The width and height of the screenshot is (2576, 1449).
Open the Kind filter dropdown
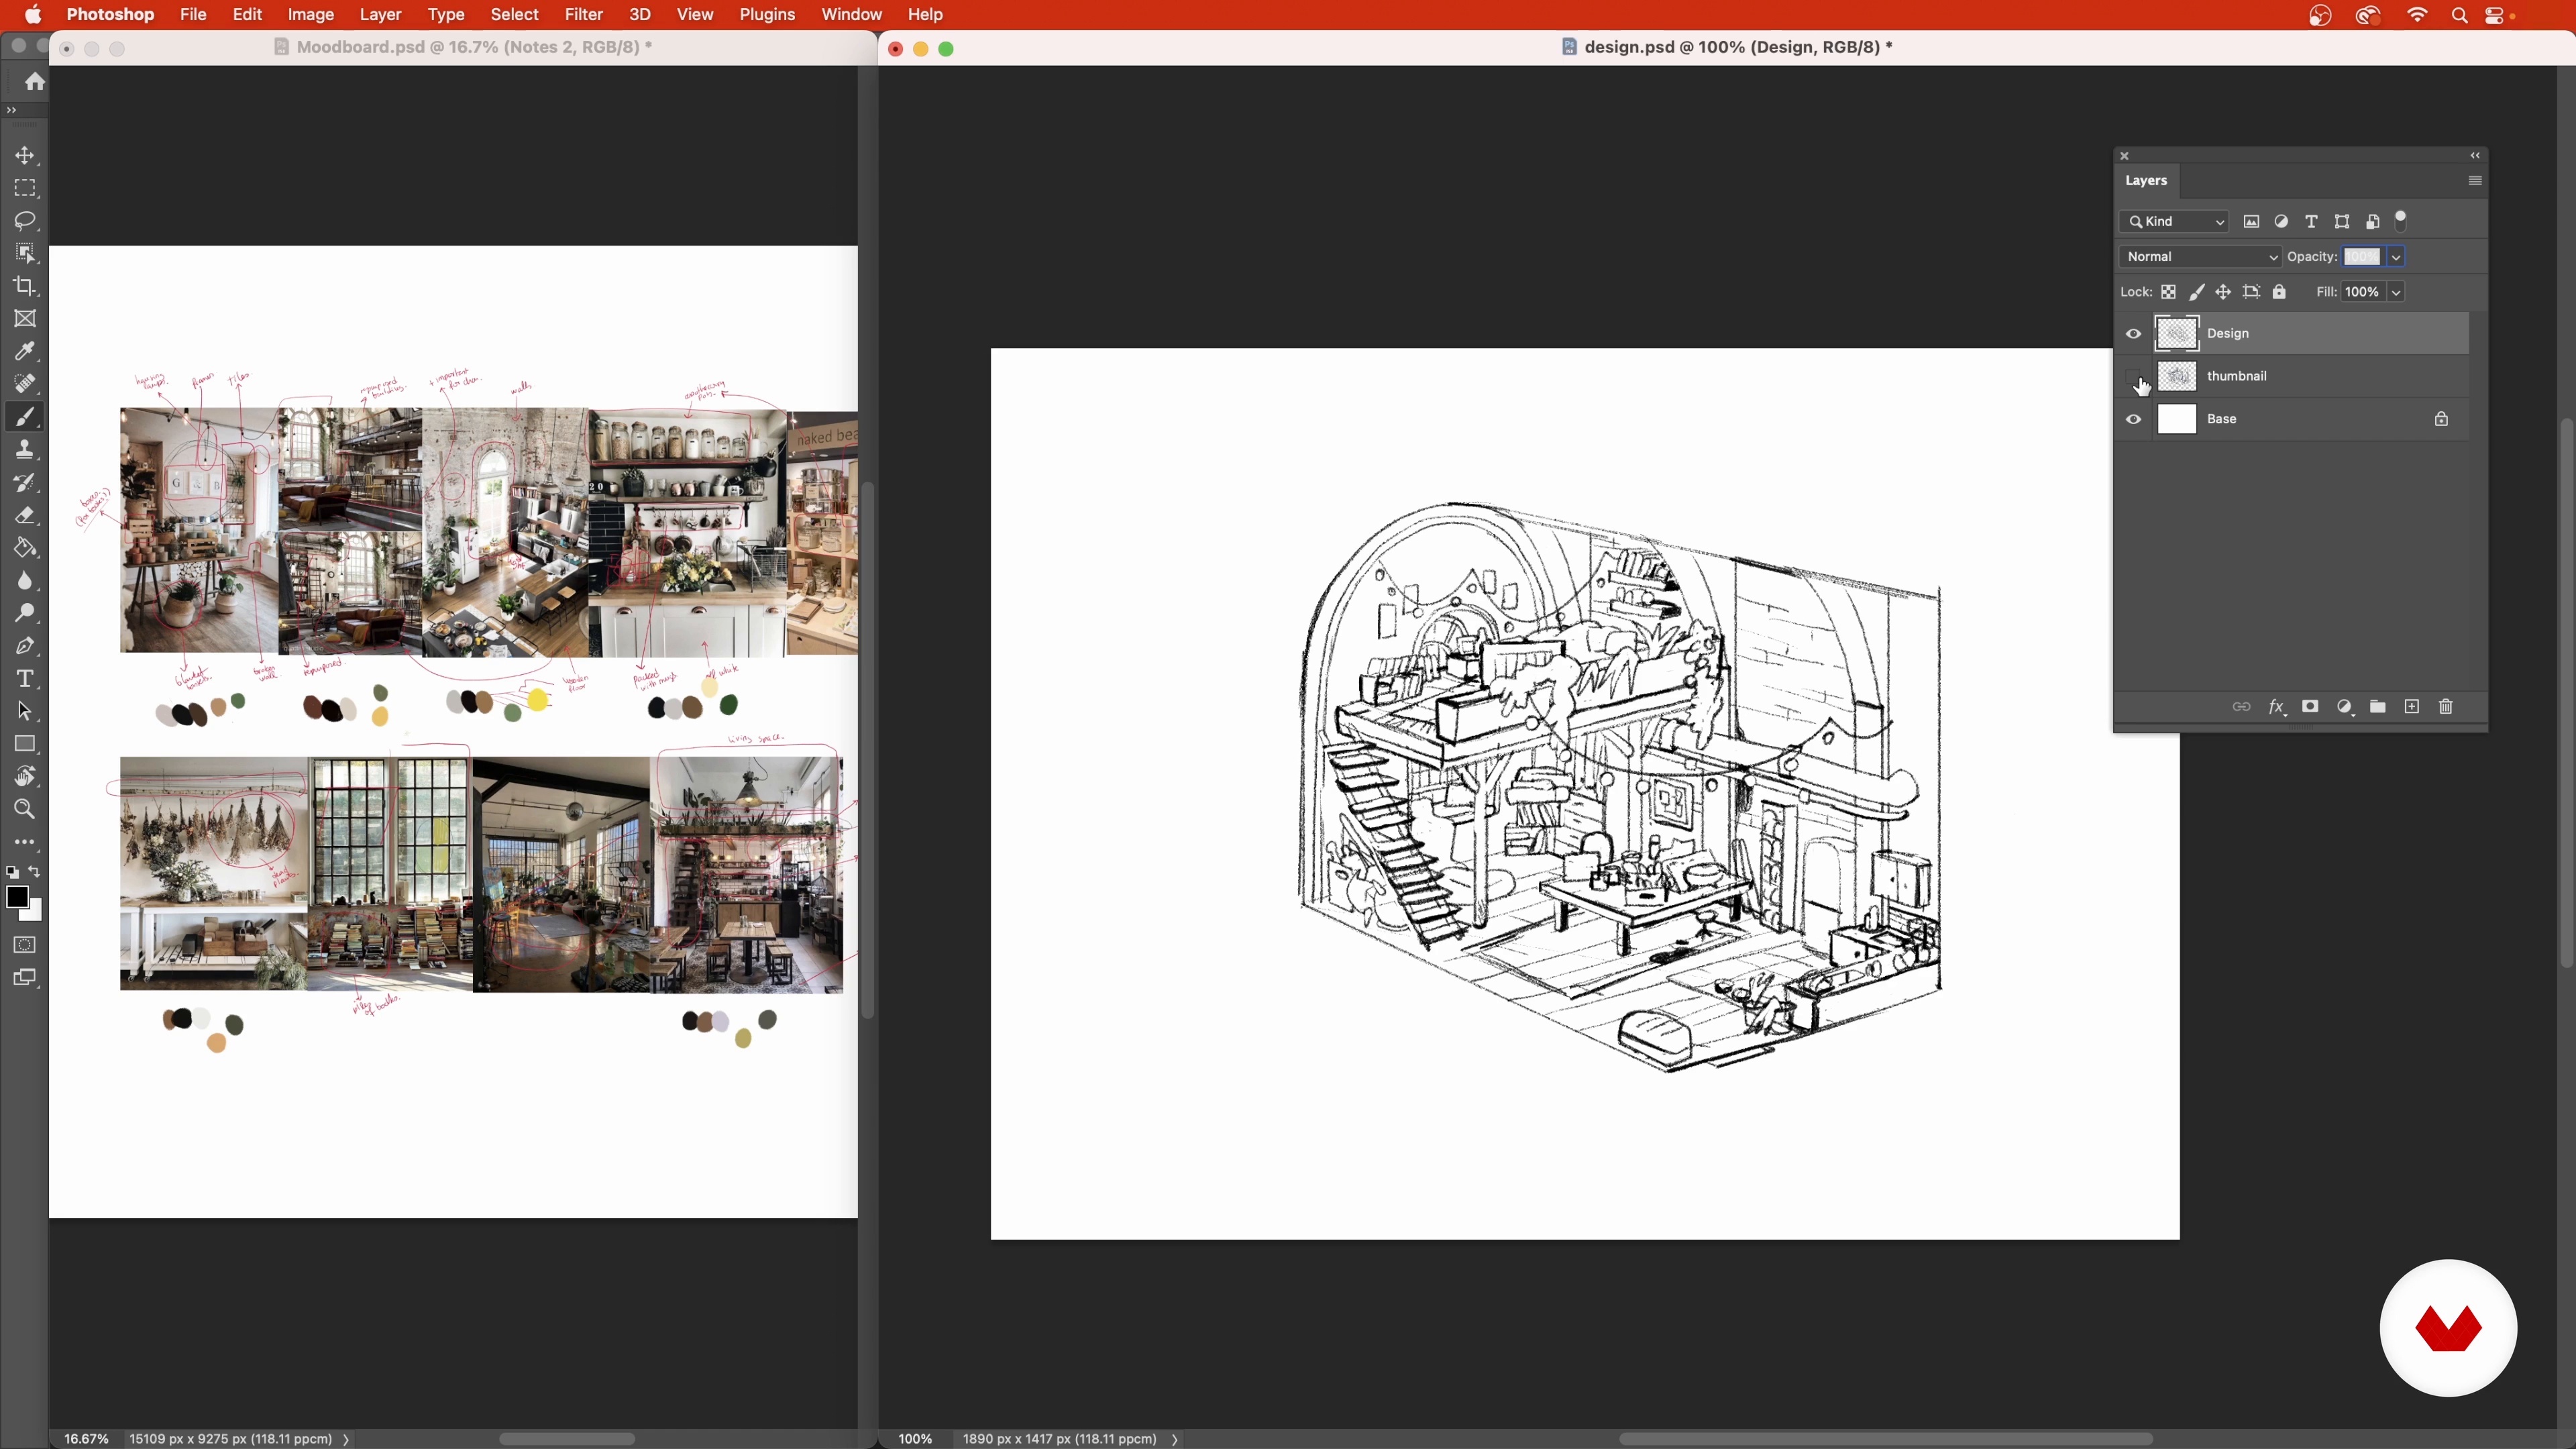click(x=2173, y=222)
